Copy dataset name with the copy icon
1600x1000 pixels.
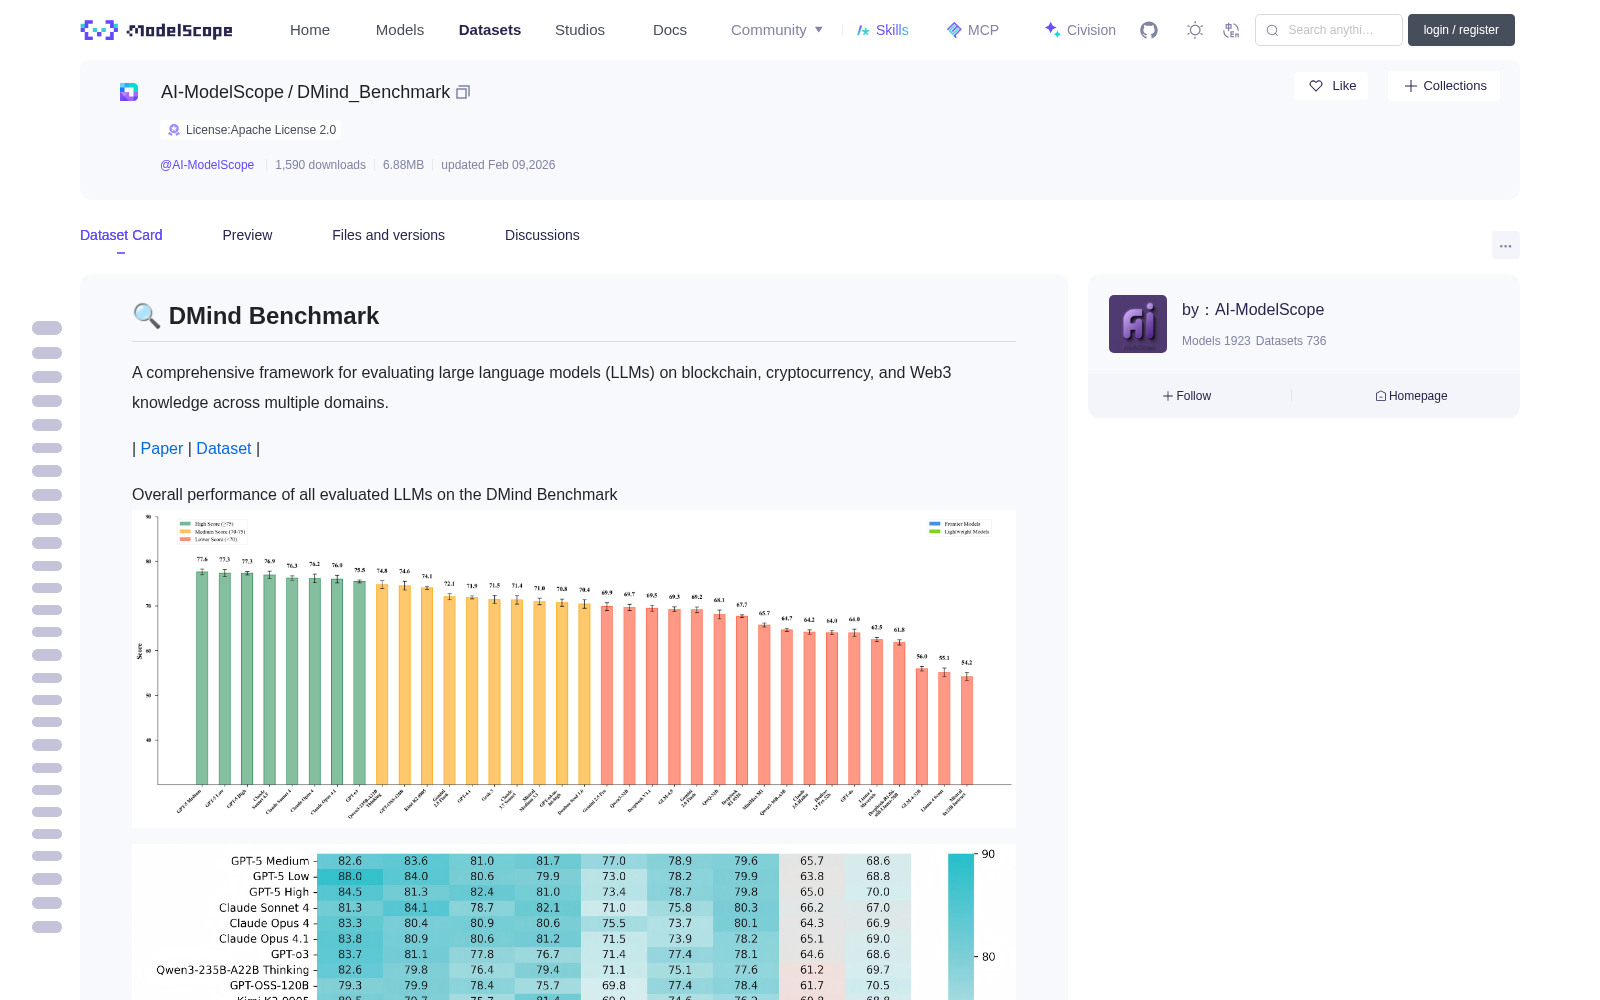(463, 92)
